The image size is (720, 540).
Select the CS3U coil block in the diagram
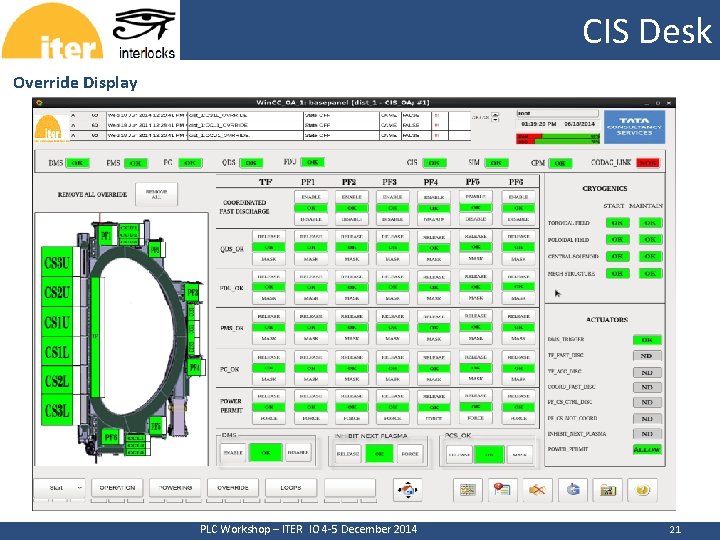point(57,262)
